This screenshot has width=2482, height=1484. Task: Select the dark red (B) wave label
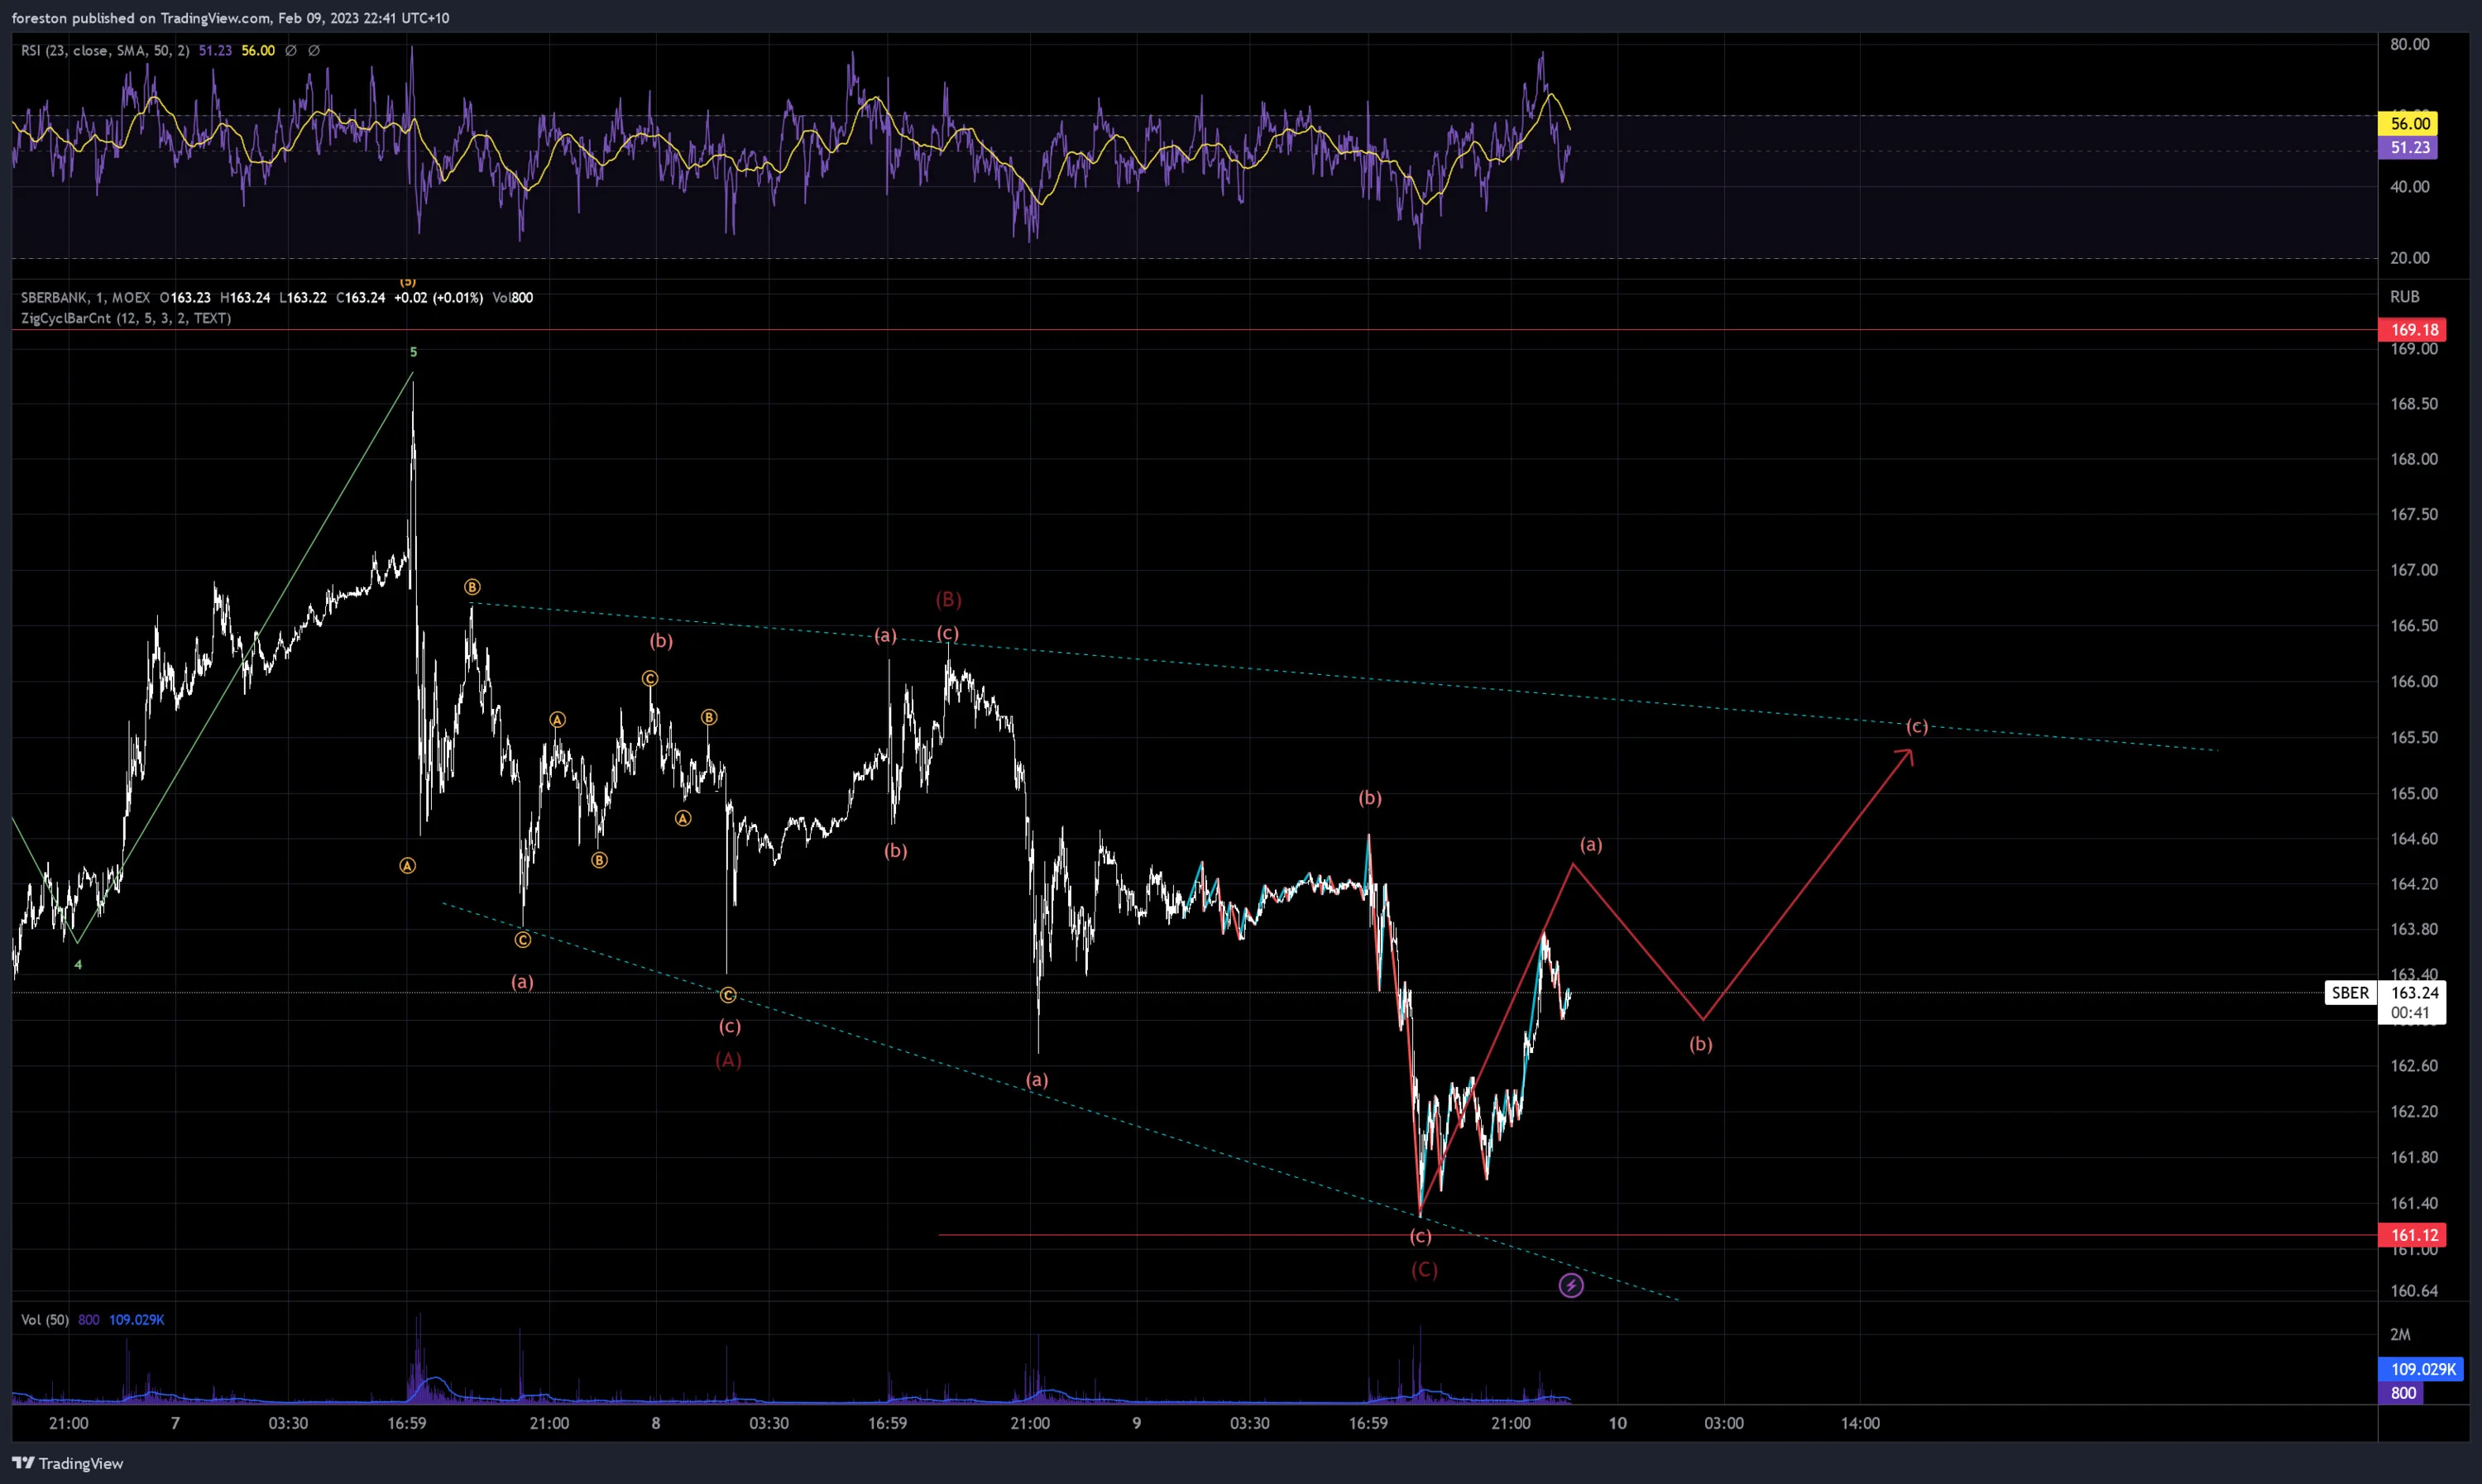948,600
